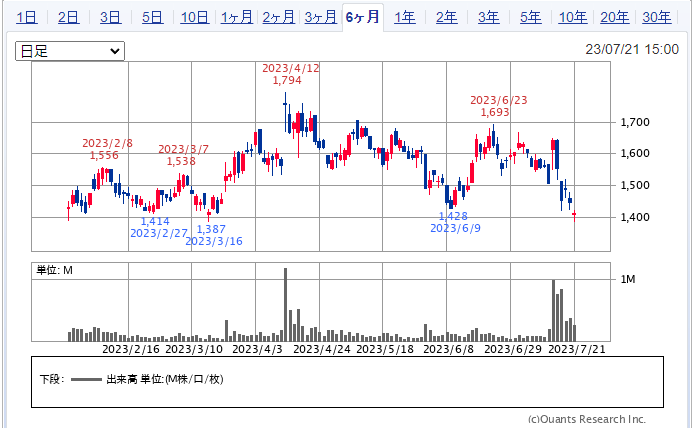Click the 2023/5/18 date axis label
695x428 pixels.
pyautogui.click(x=385, y=349)
